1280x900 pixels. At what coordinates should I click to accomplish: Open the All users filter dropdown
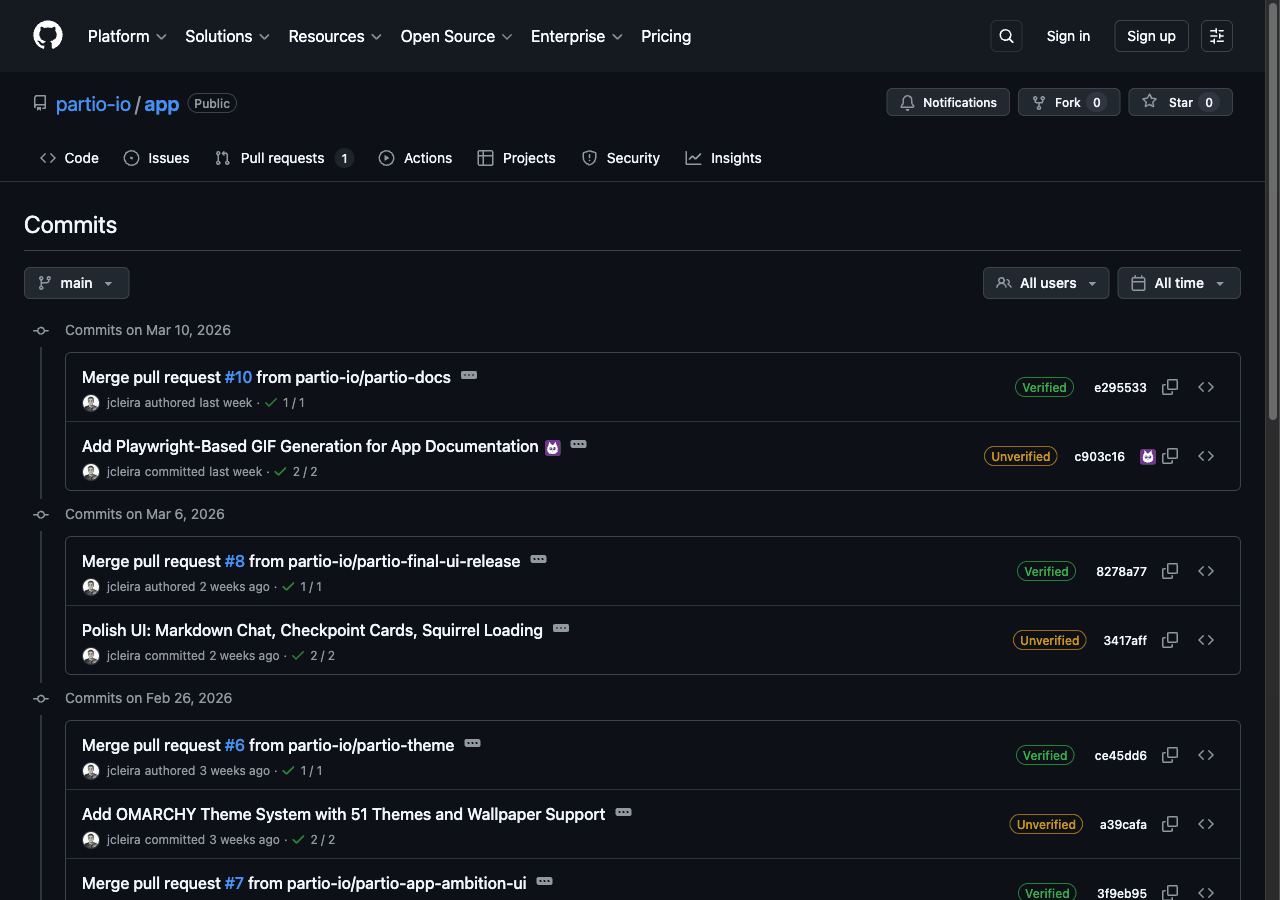coord(1045,283)
